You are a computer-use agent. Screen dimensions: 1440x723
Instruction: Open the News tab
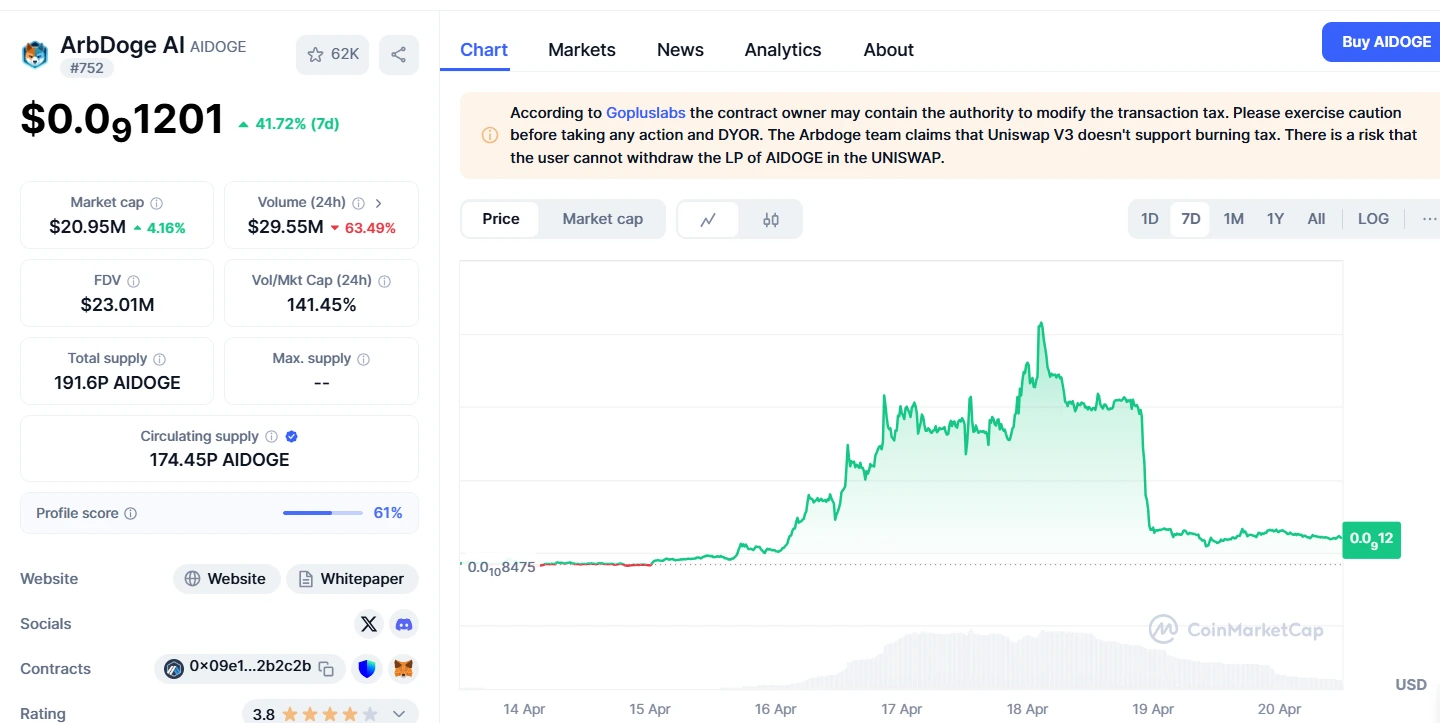[680, 50]
